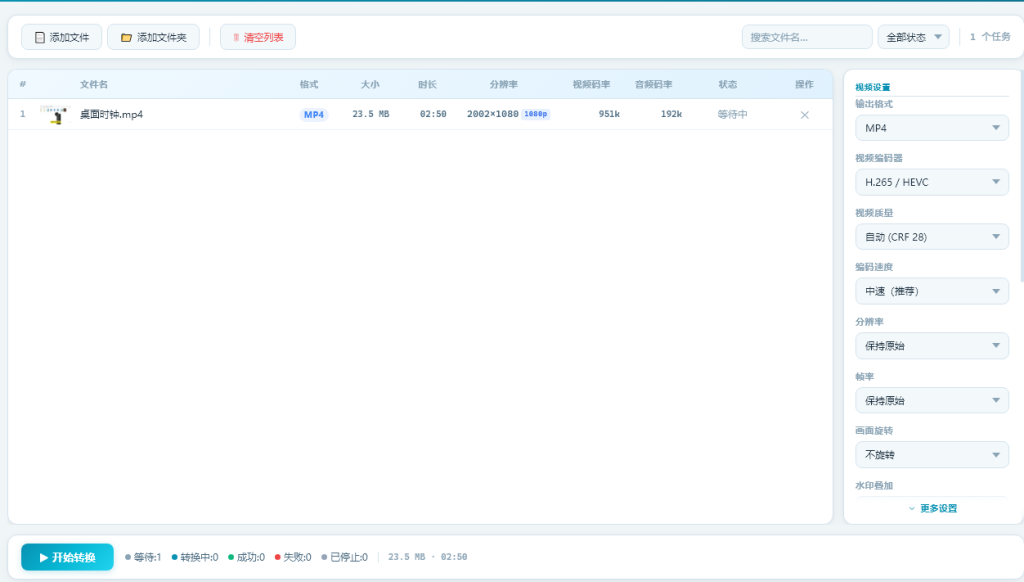
Task: Sort the list by 文件名 column header
Action: point(94,84)
